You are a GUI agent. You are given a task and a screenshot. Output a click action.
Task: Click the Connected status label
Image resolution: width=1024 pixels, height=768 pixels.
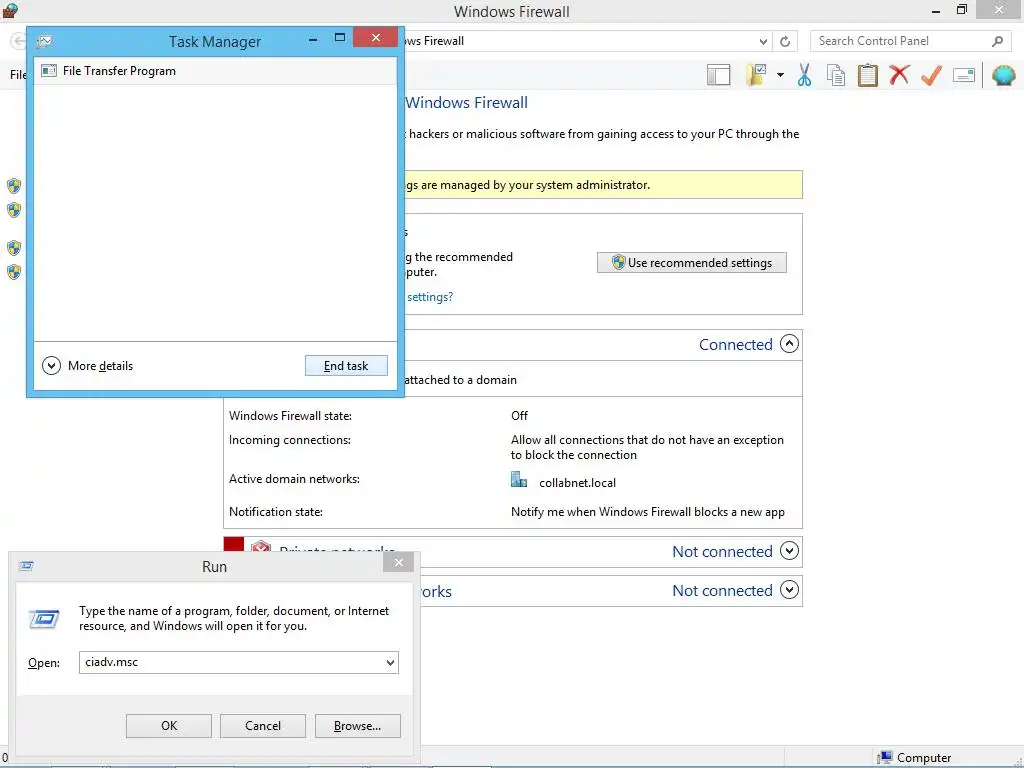[735, 344]
